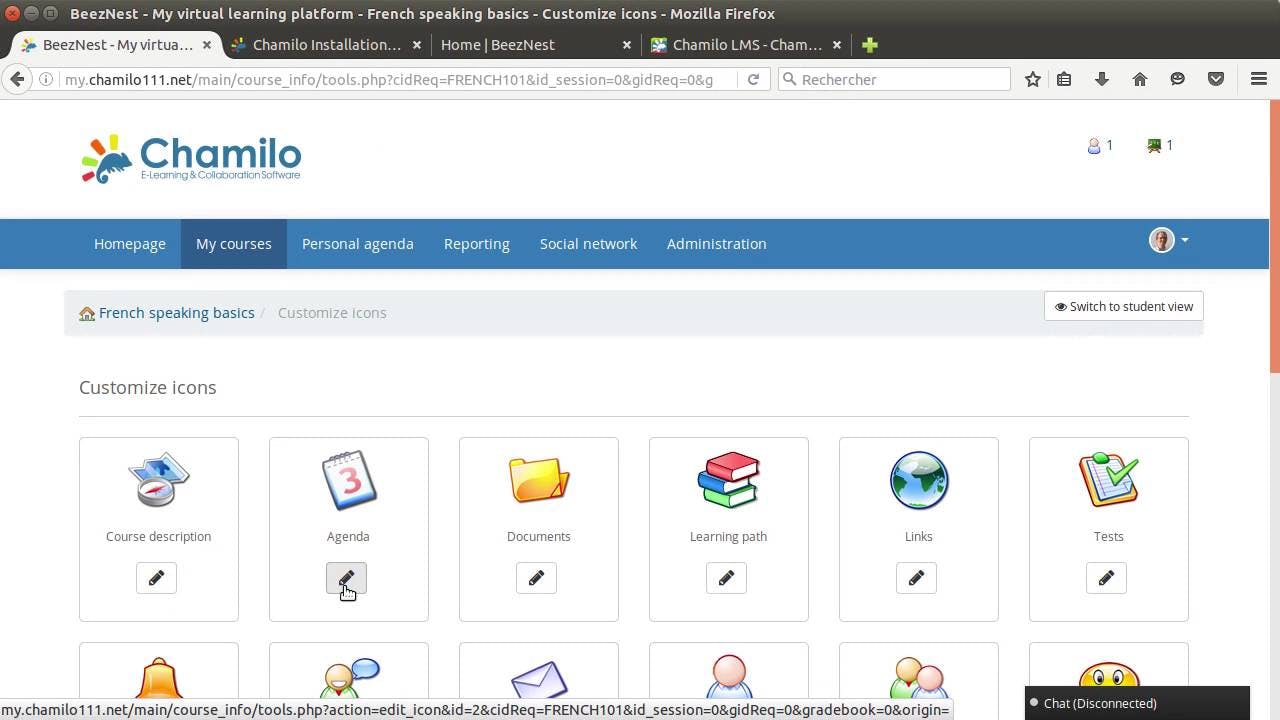
Task: Select the Administration menu item
Action: point(716,243)
